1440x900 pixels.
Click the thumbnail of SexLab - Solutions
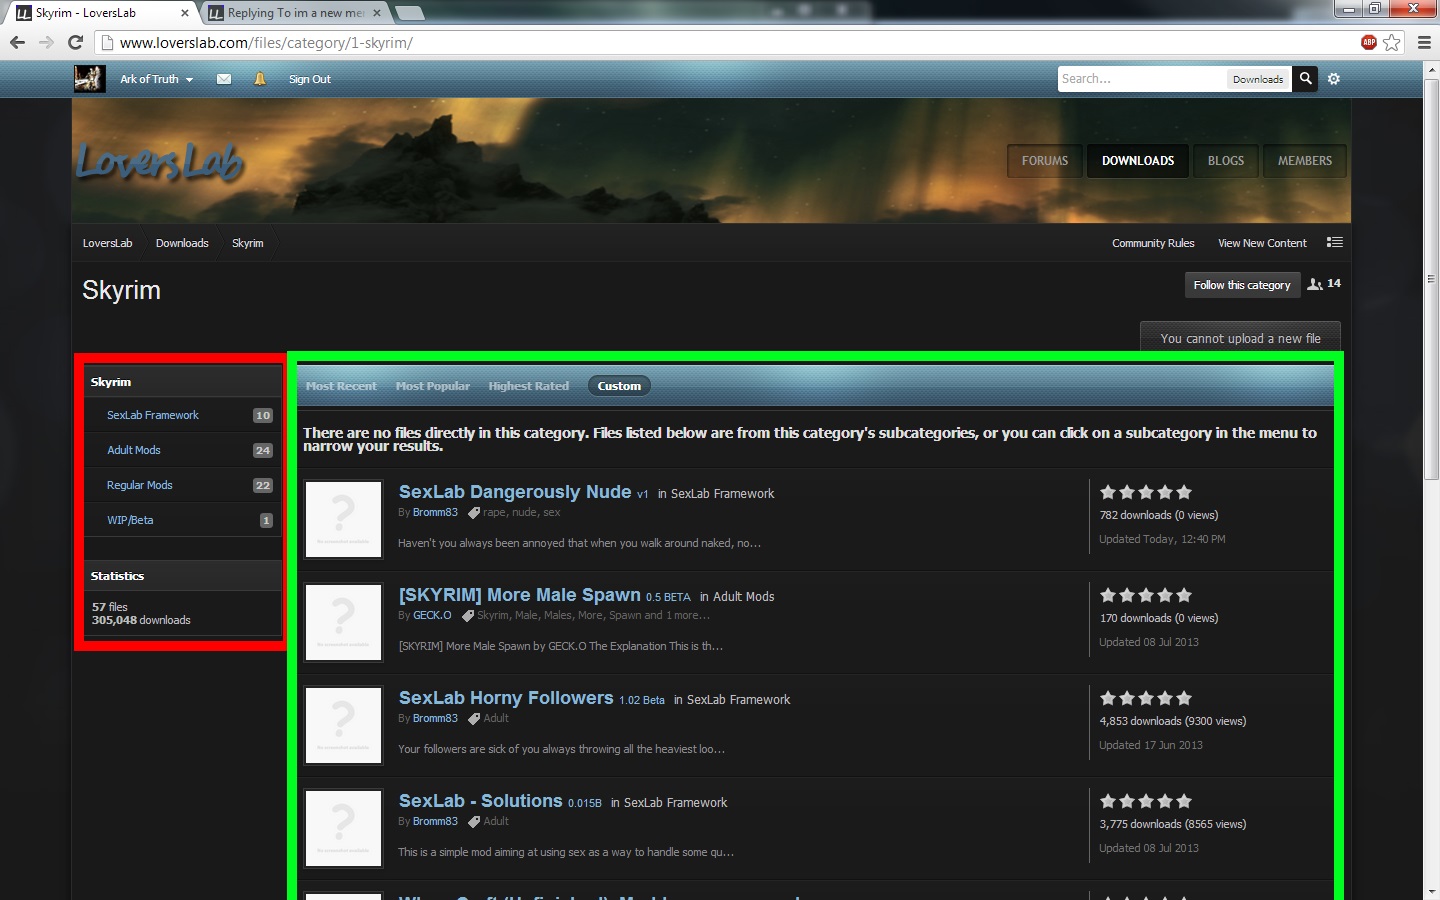click(343, 828)
